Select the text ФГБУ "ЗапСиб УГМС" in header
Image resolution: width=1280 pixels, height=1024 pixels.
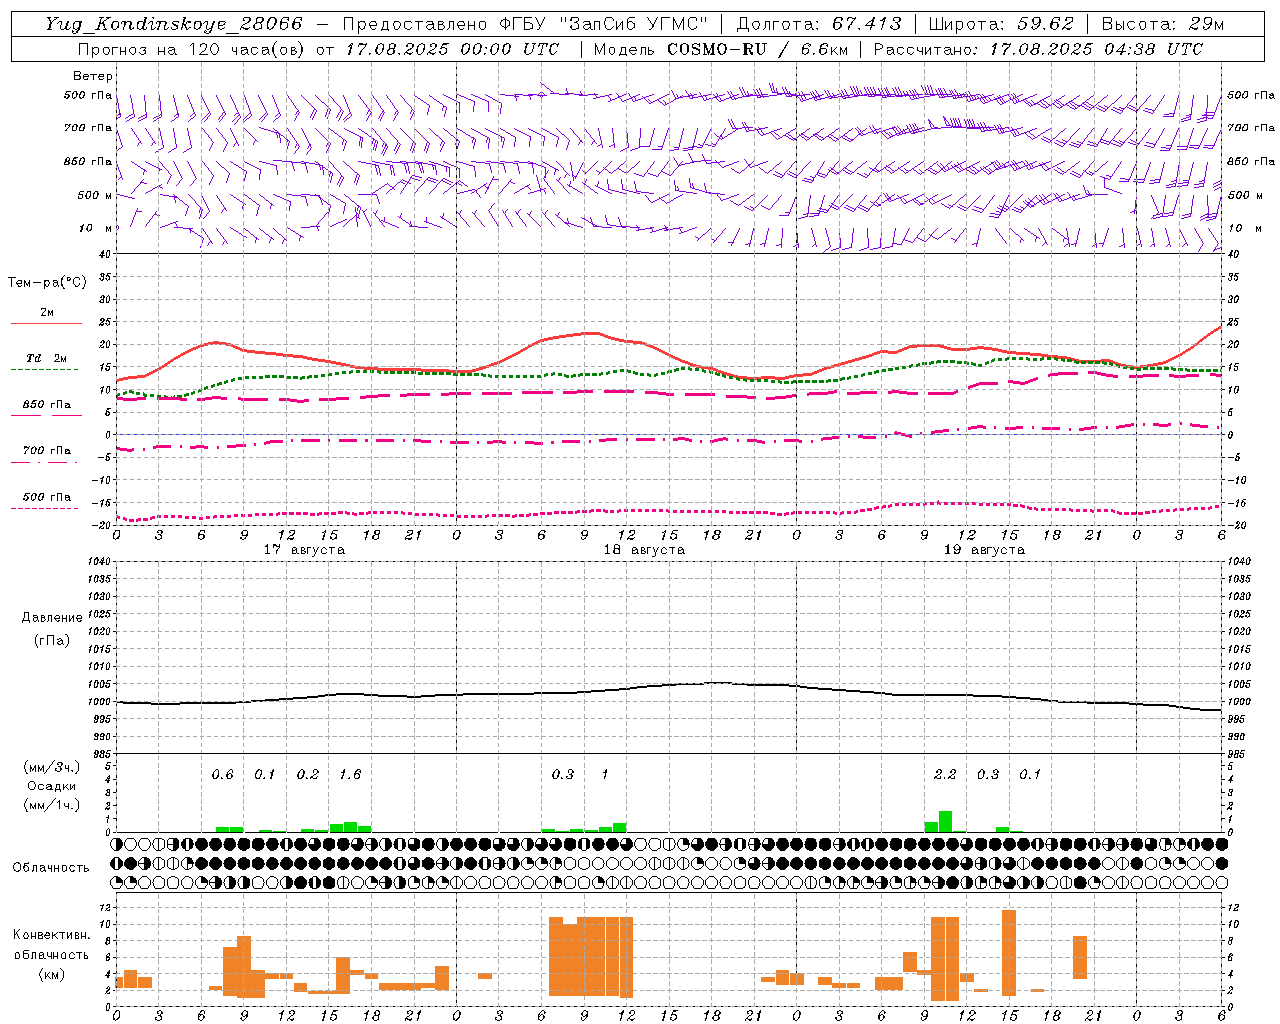coord(603,24)
